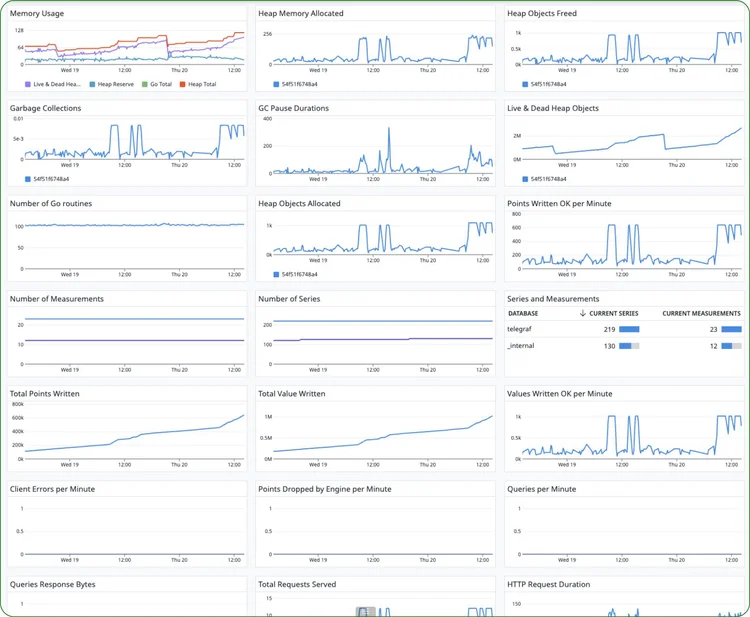
Task: Click _internal's current measurements bar
Action: [x=731, y=346]
